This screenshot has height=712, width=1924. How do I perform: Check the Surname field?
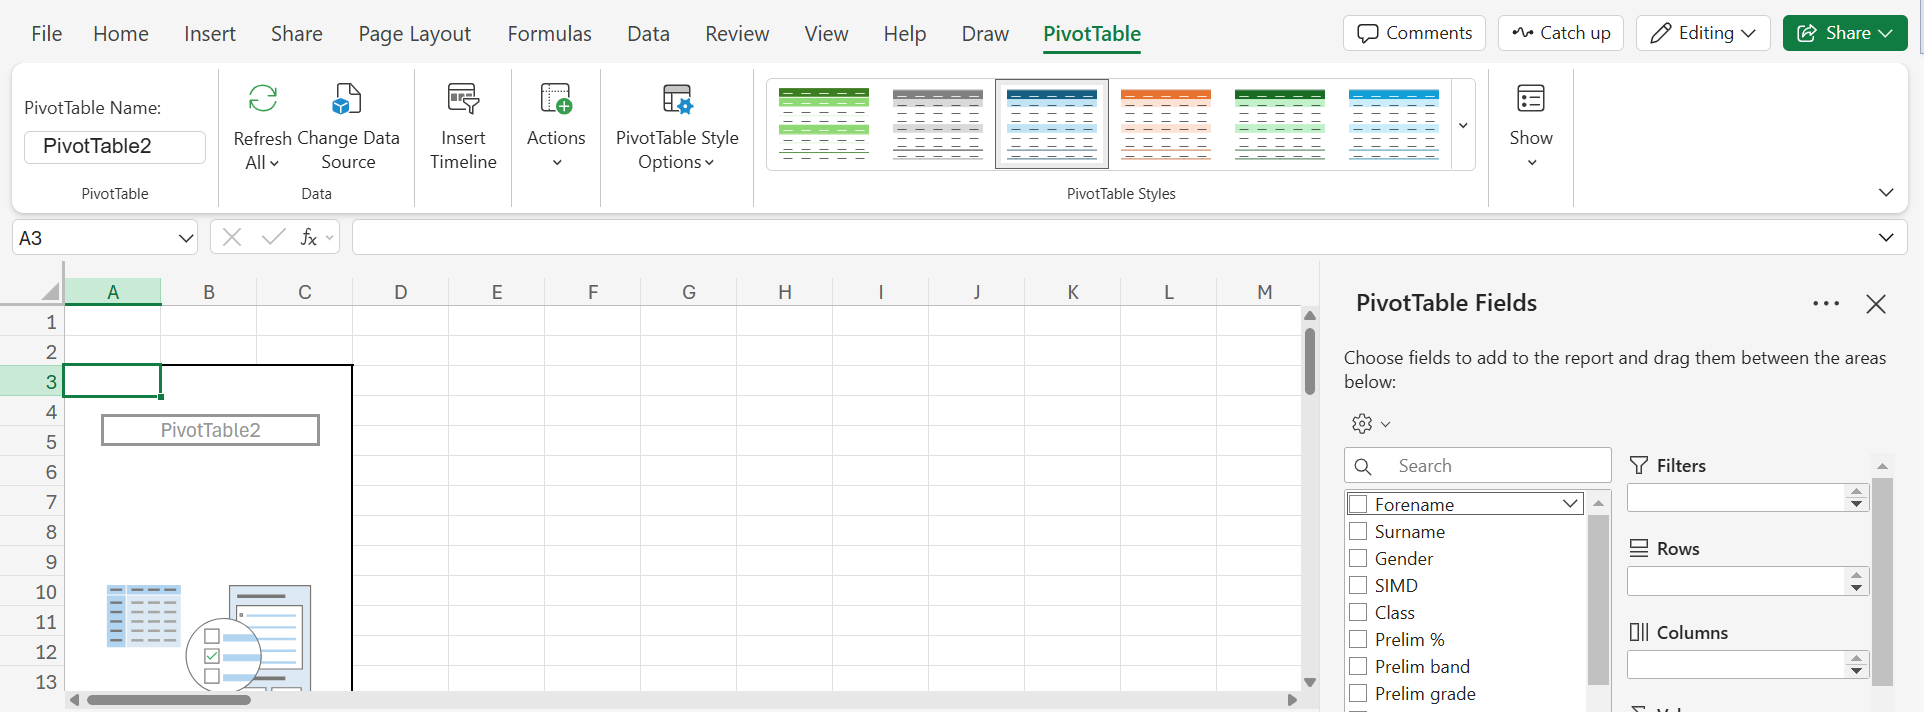(1358, 531)
